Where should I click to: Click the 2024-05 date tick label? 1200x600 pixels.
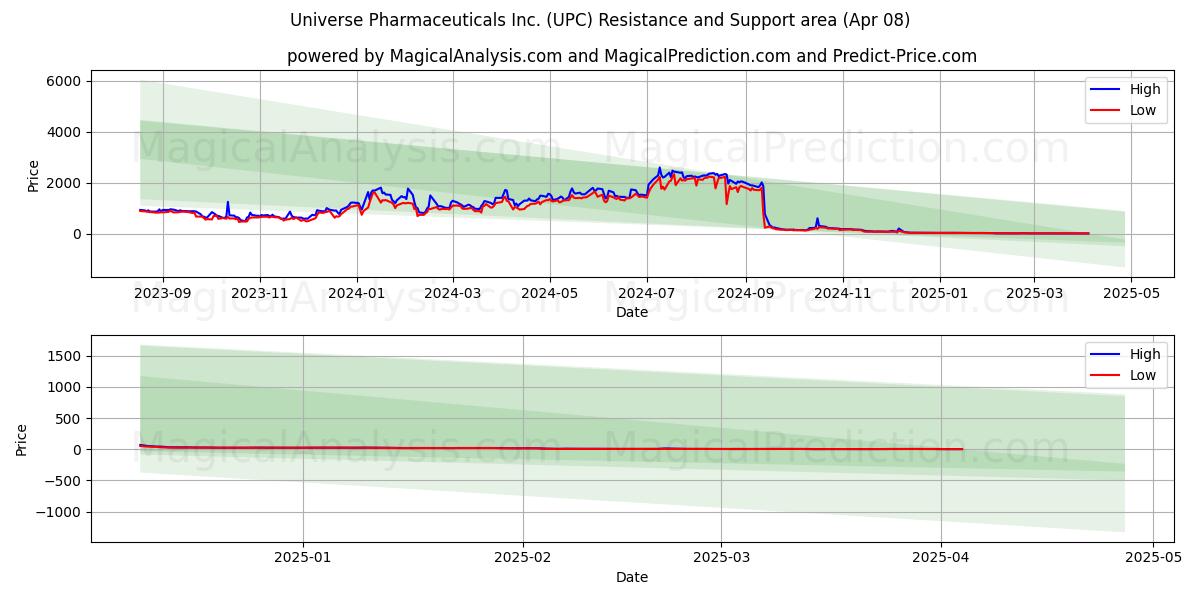tap(550, 294)
